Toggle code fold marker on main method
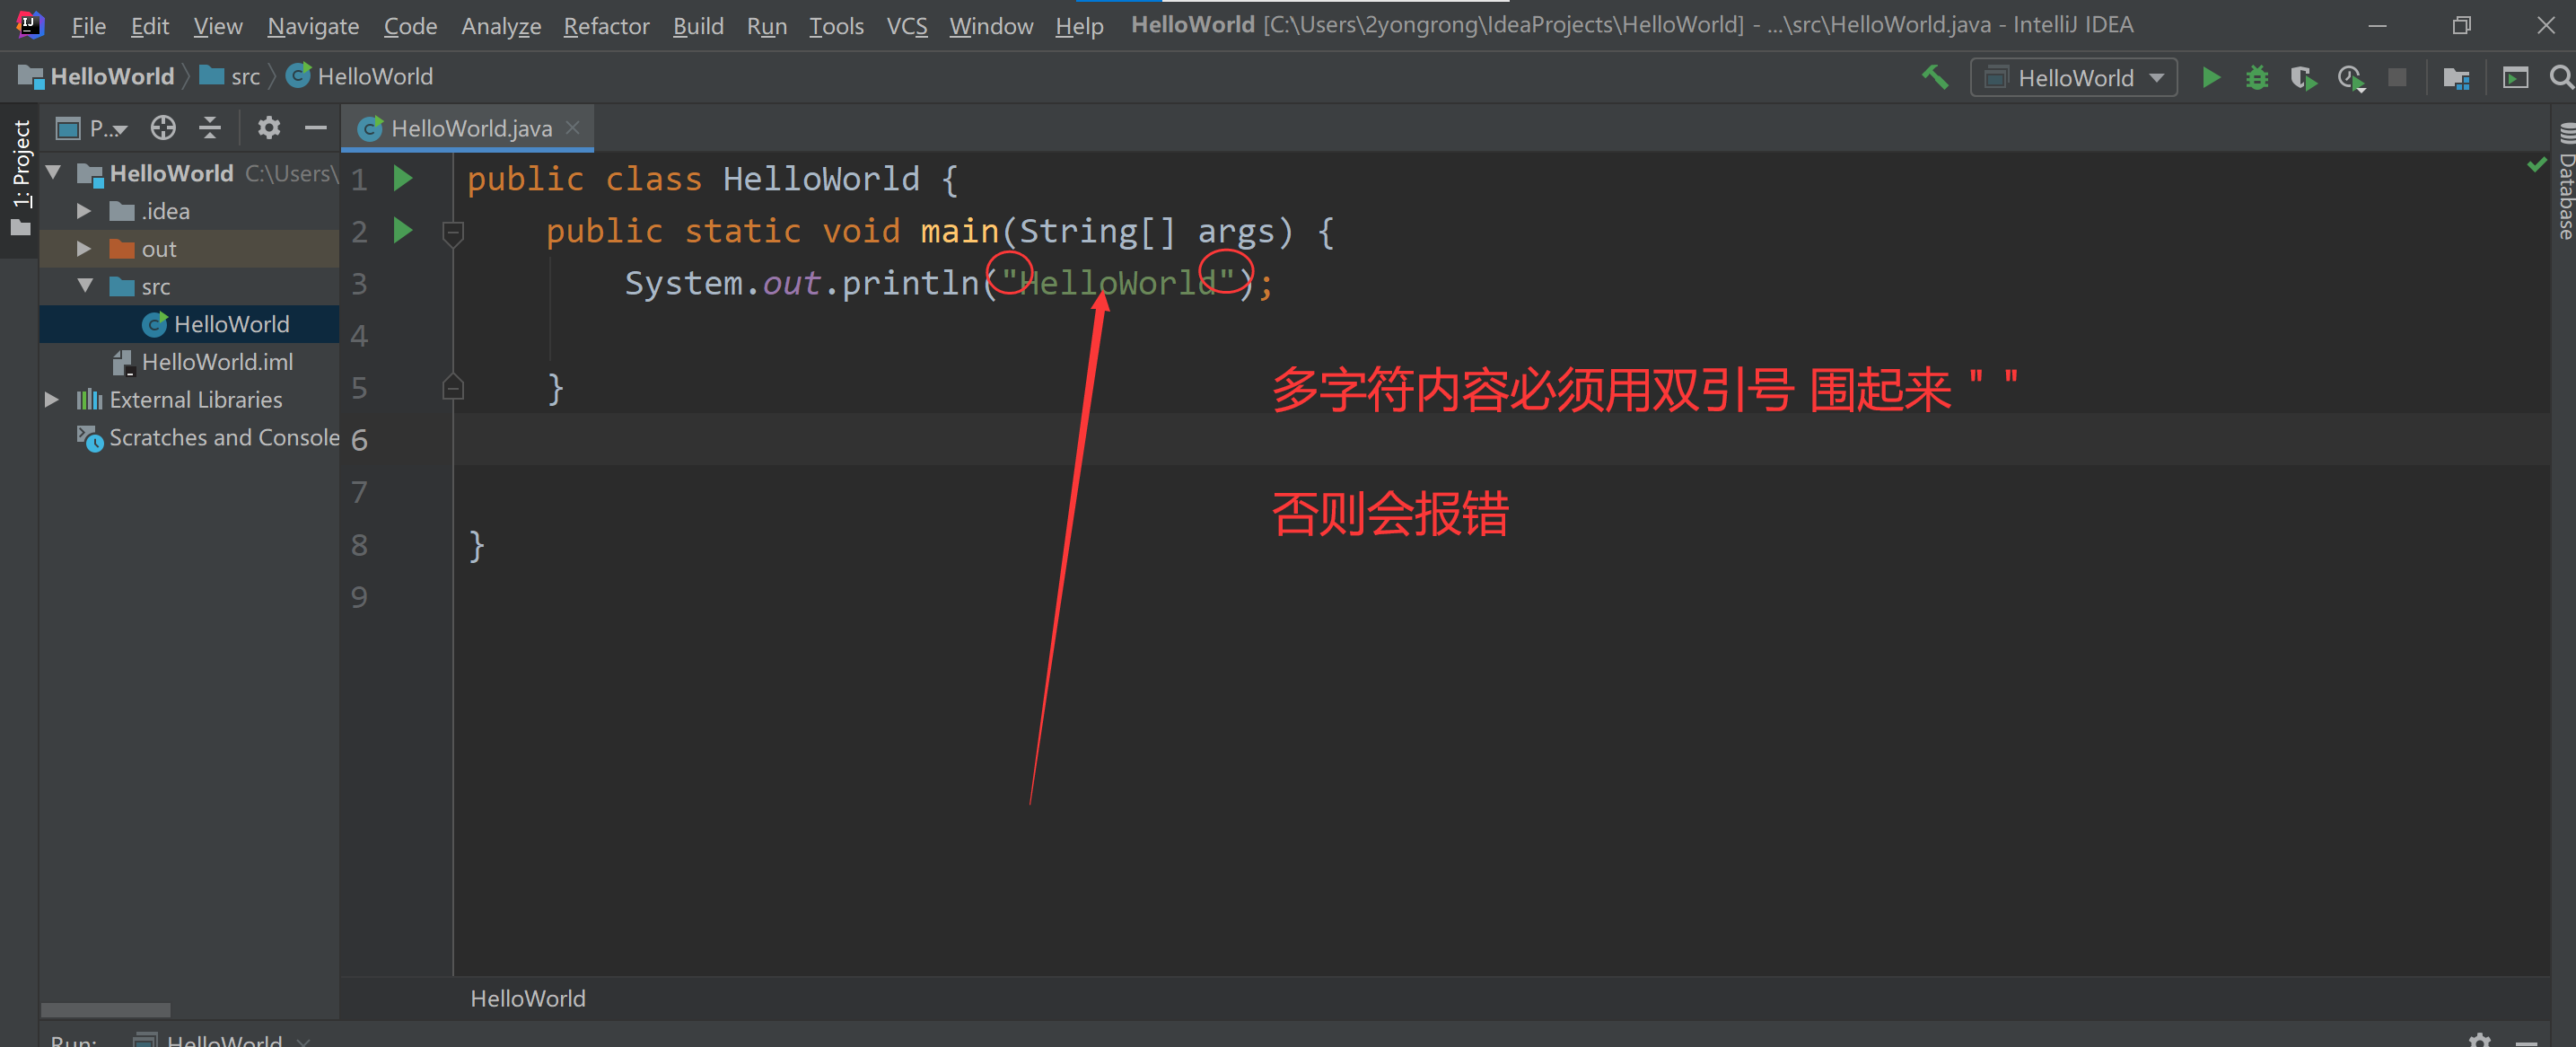 point(453,232)
